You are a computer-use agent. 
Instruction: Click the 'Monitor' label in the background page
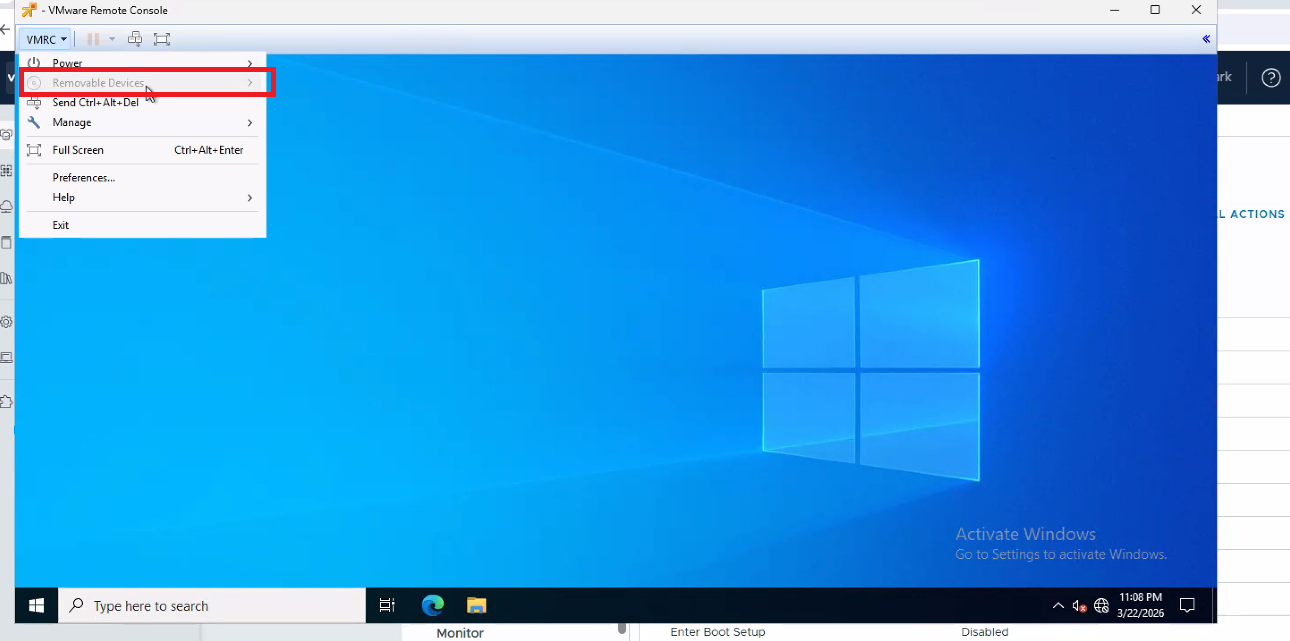tap(460, 633)
